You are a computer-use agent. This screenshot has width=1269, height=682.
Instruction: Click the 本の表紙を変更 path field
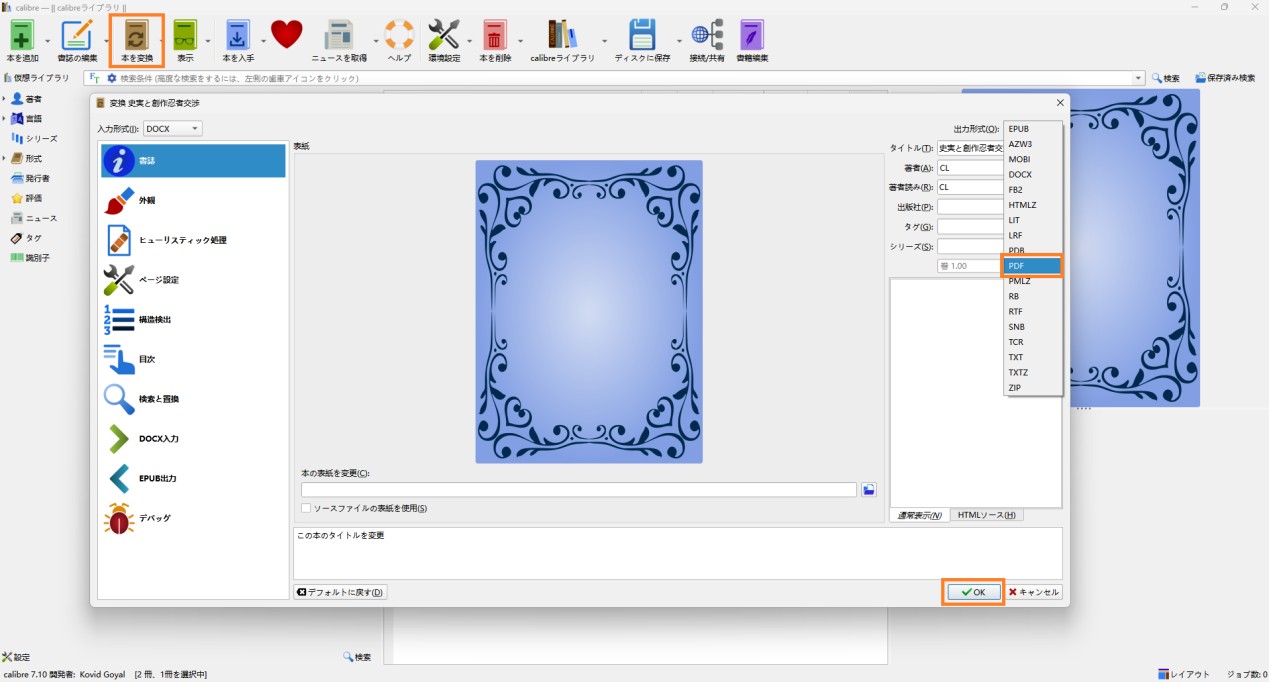579,490
